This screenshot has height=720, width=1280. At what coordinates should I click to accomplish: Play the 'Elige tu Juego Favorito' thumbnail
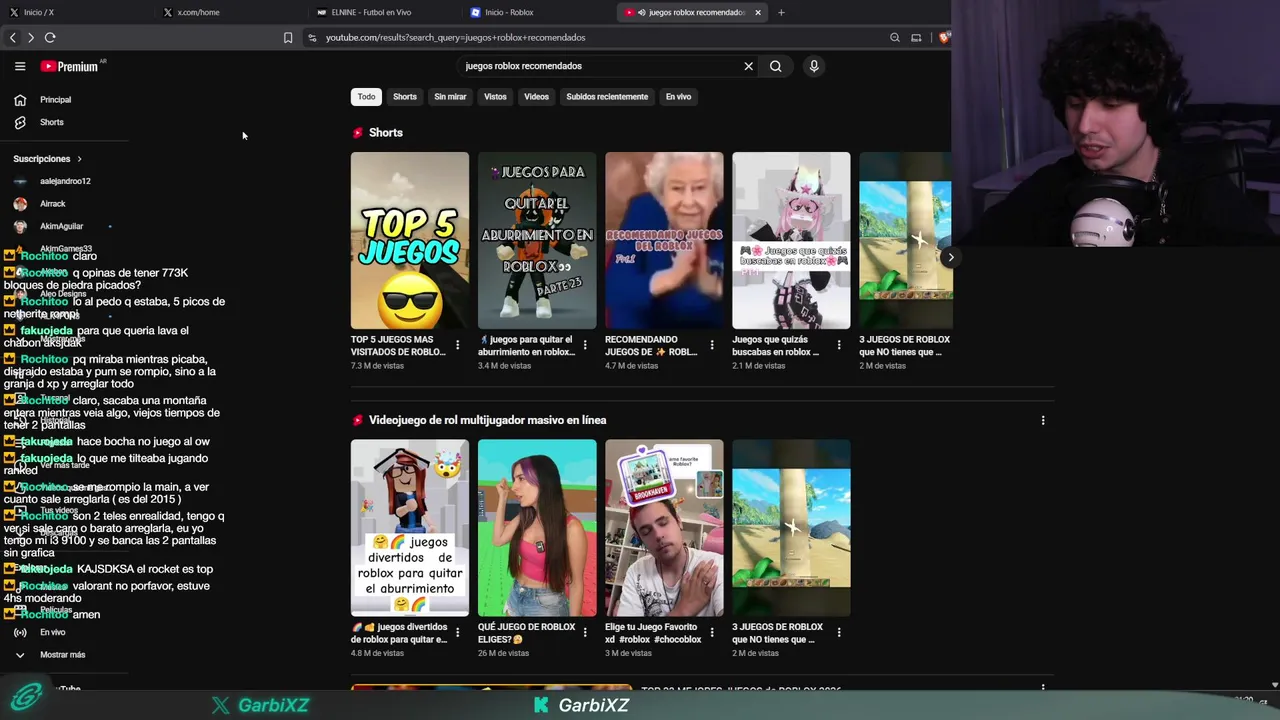pyautogui.click(x=664, y=528)
